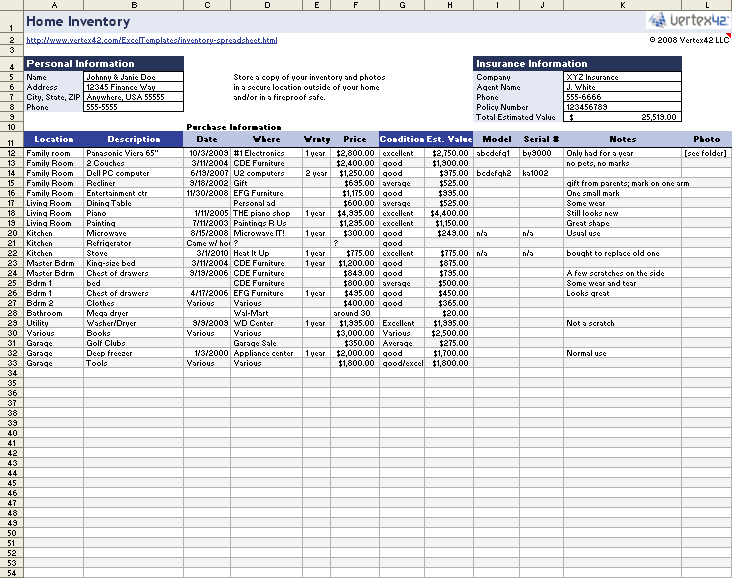Click the Vertex42 logo
The height and width of the screenshot is (578, 732).
tap(688, 20)
